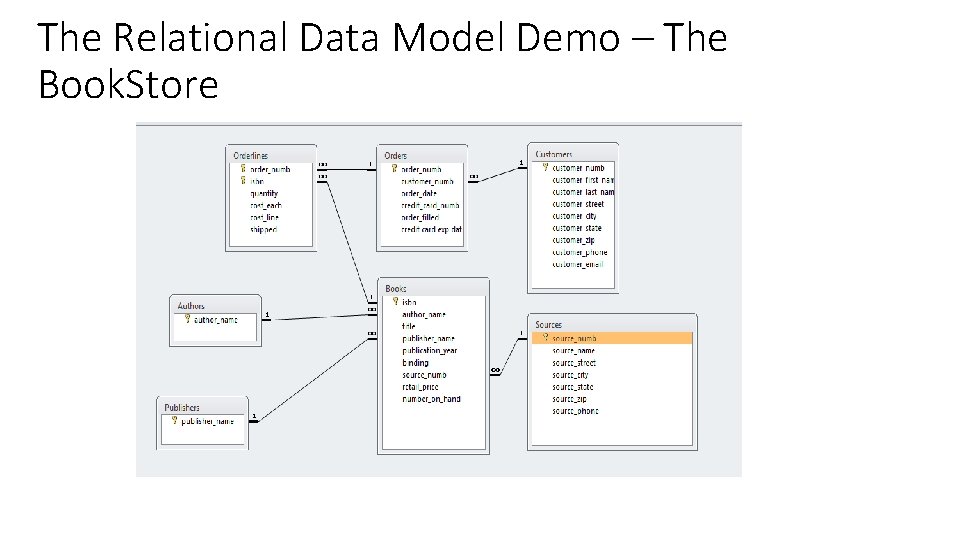Image resolution: width=960 pixels, height=540 pixels.
Task: Select the customer_zip field
Action: pos(573,240)
